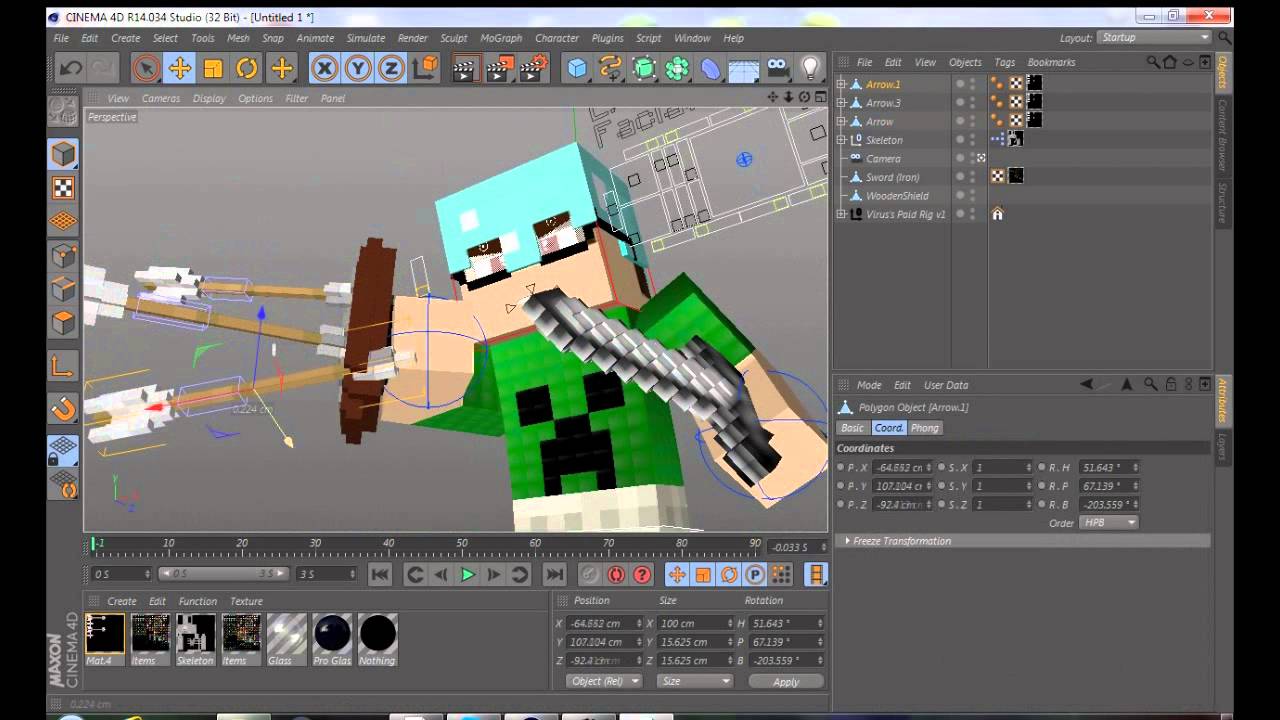Open the Character menu
This screenshot has height=720, width=1280.
[557, 38]
